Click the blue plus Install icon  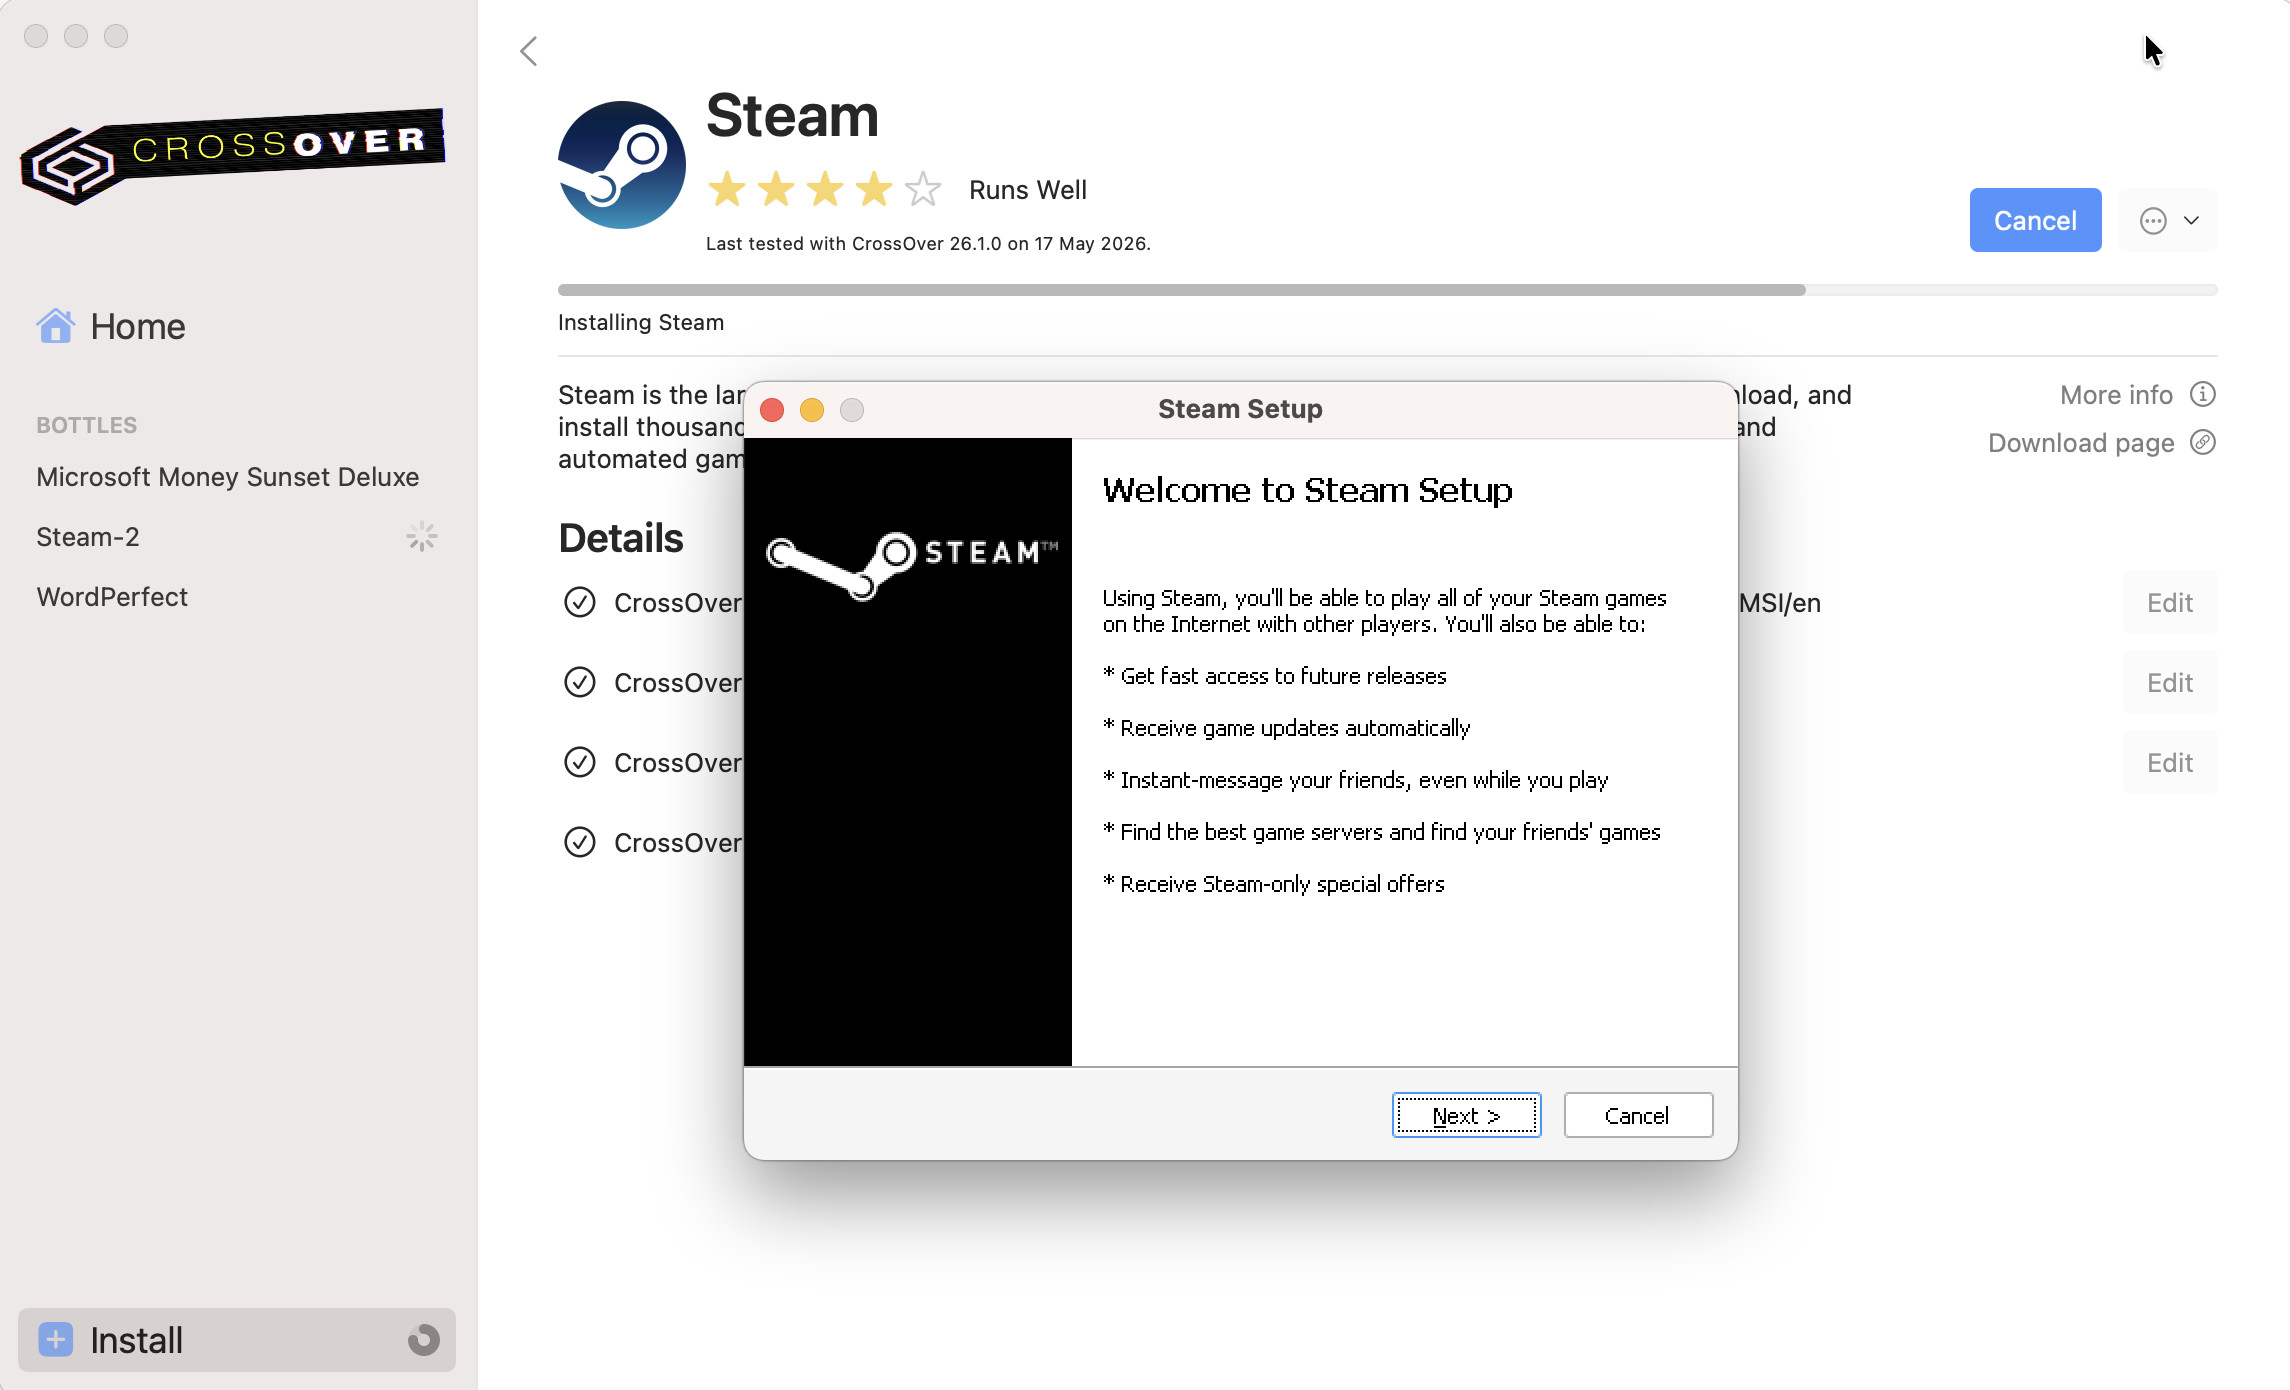(x=56, y=1340)
